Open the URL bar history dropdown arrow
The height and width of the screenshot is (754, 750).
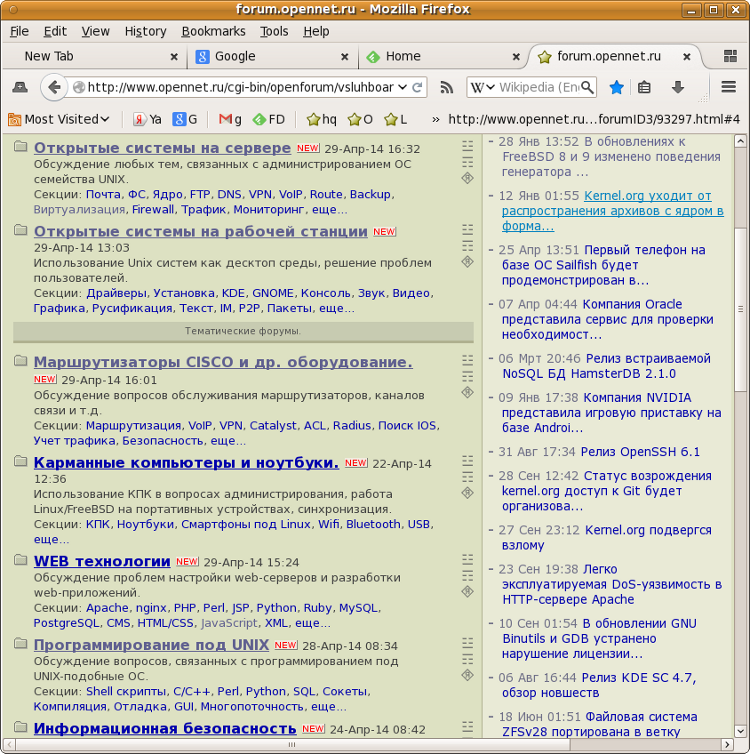pyautogui.click(x=402, y=88)
